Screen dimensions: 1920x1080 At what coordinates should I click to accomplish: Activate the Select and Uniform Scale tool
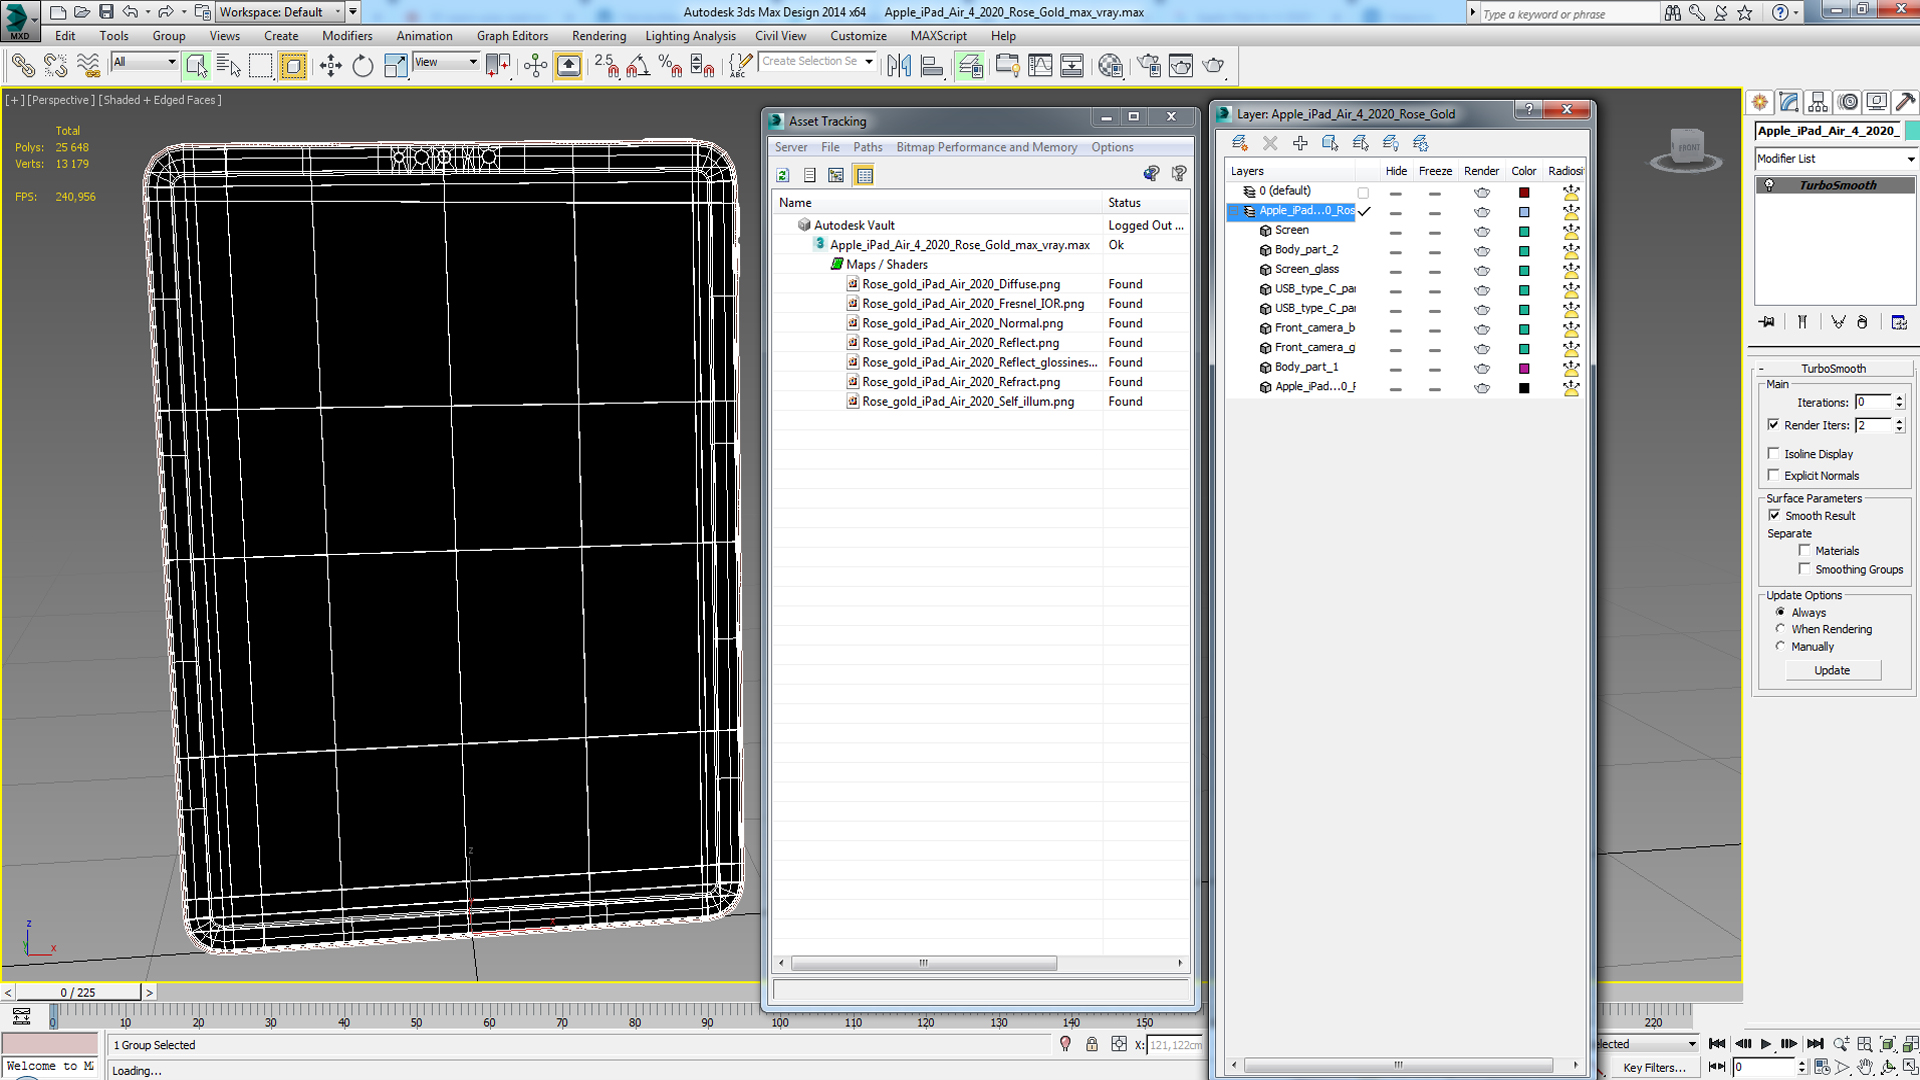[395, 66]
